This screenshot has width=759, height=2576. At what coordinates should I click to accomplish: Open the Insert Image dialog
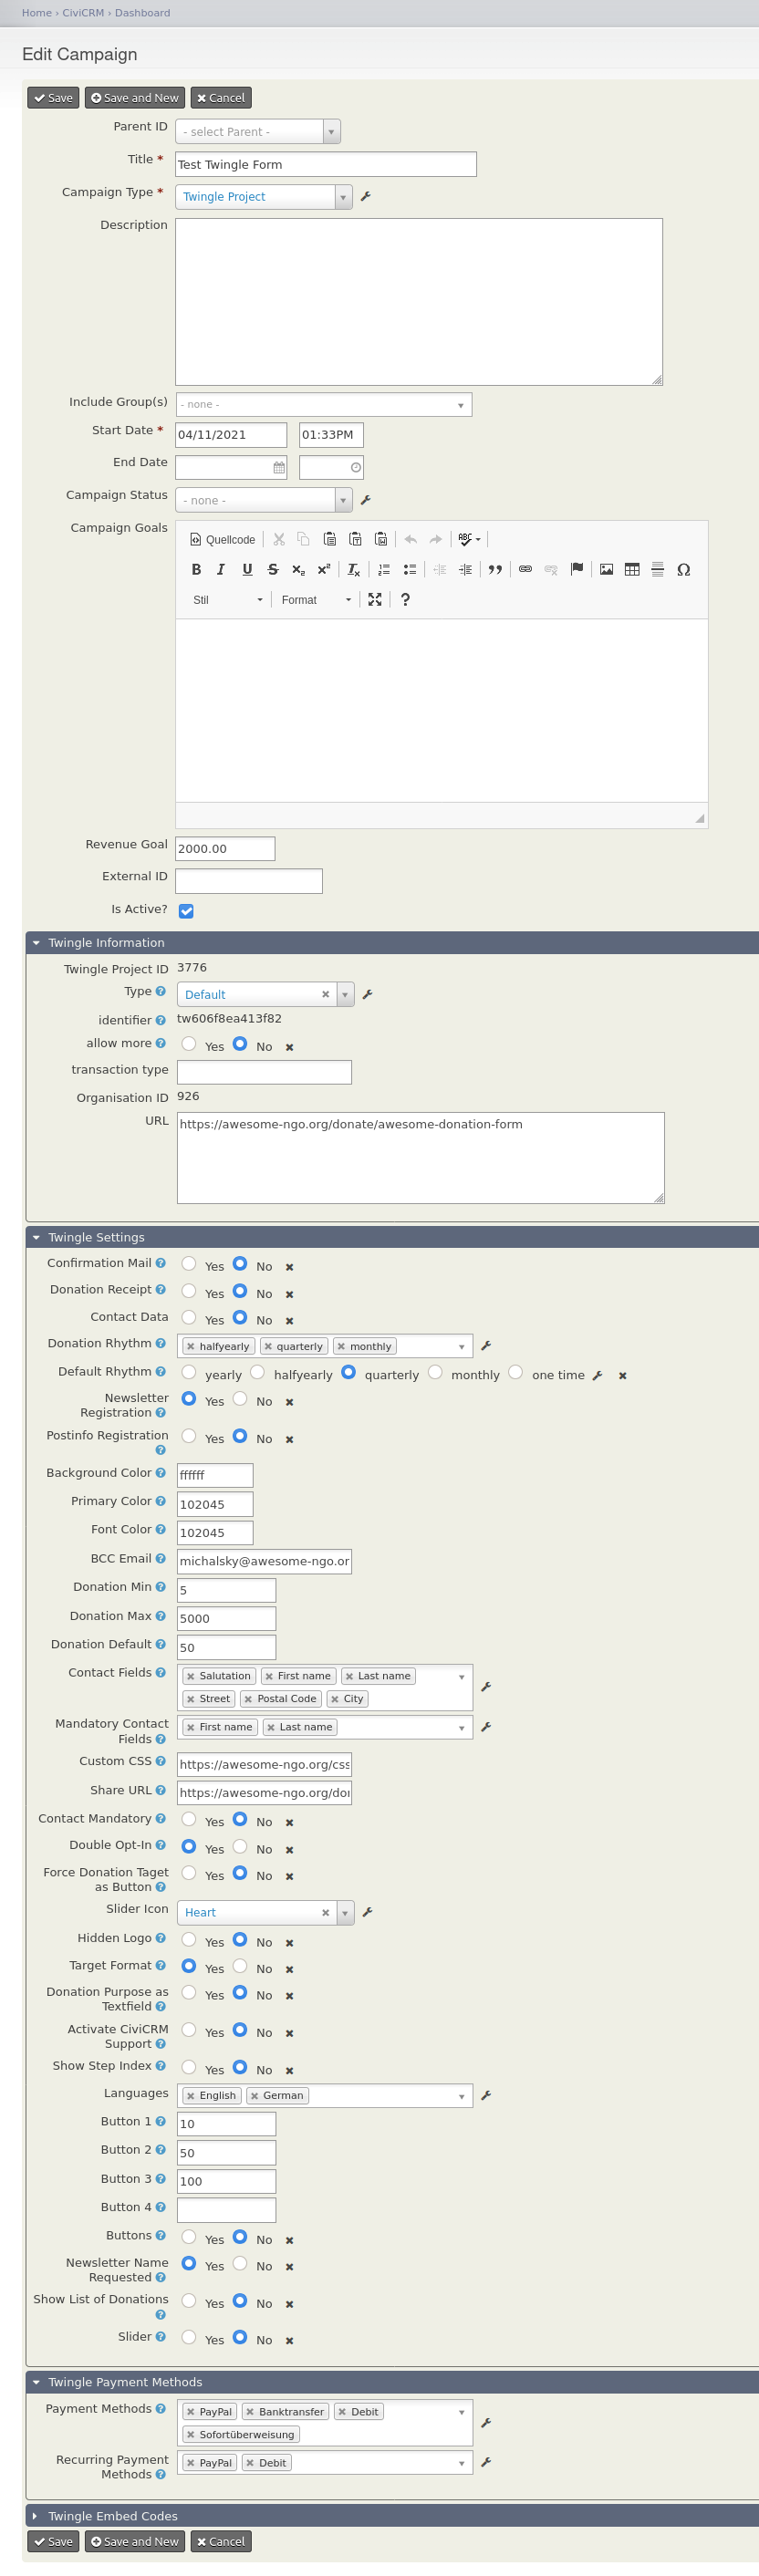(606, 569)
